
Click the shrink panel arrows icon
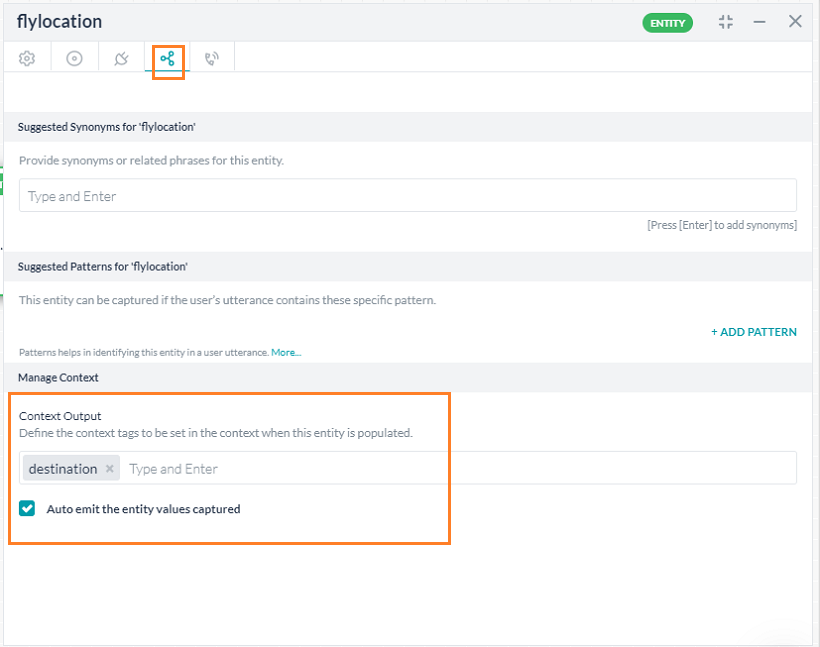coord(726,22)
